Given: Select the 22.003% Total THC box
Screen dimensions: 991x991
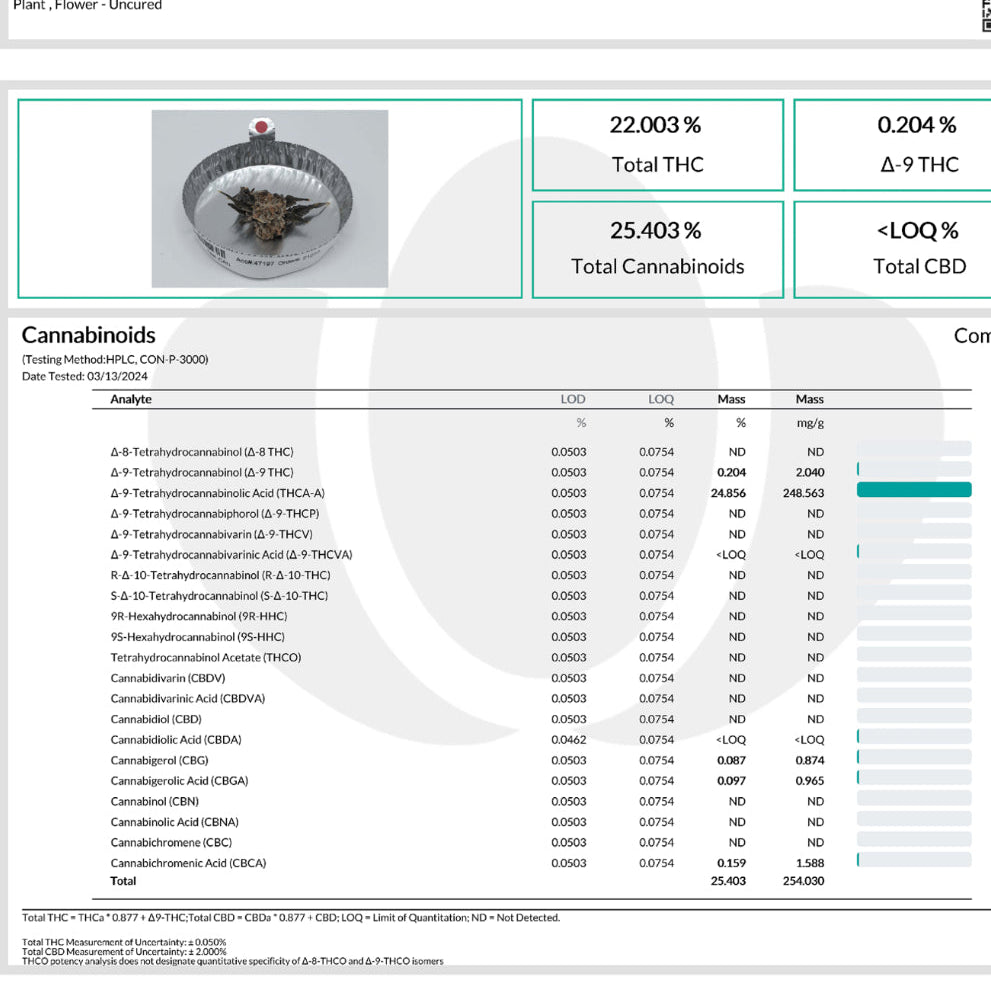Looking at the screenshot, I should 657,144.
